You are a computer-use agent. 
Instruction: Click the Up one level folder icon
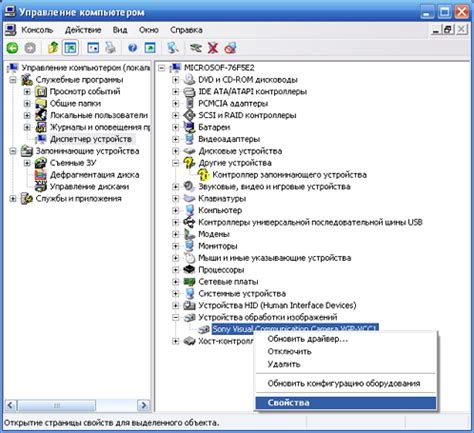pos(53,48)
